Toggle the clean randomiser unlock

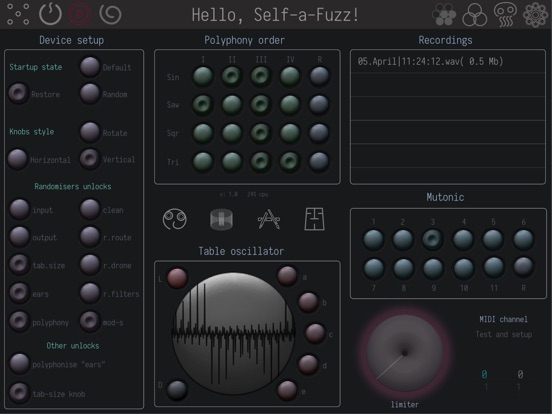coord(90,209)
